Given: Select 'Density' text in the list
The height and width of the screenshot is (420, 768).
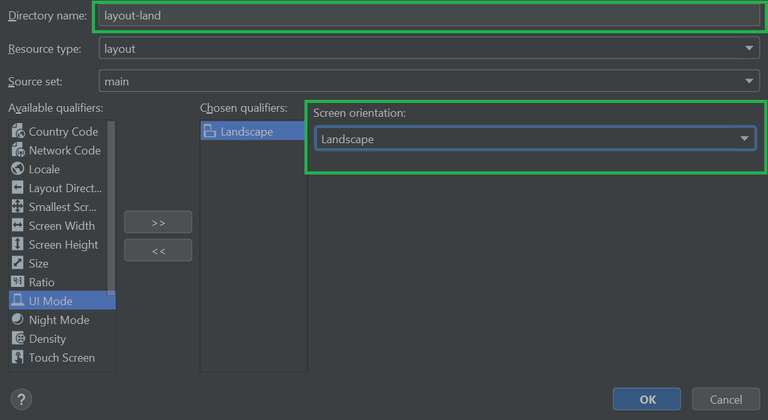Looking at the screenshot, I should (47, 339).
